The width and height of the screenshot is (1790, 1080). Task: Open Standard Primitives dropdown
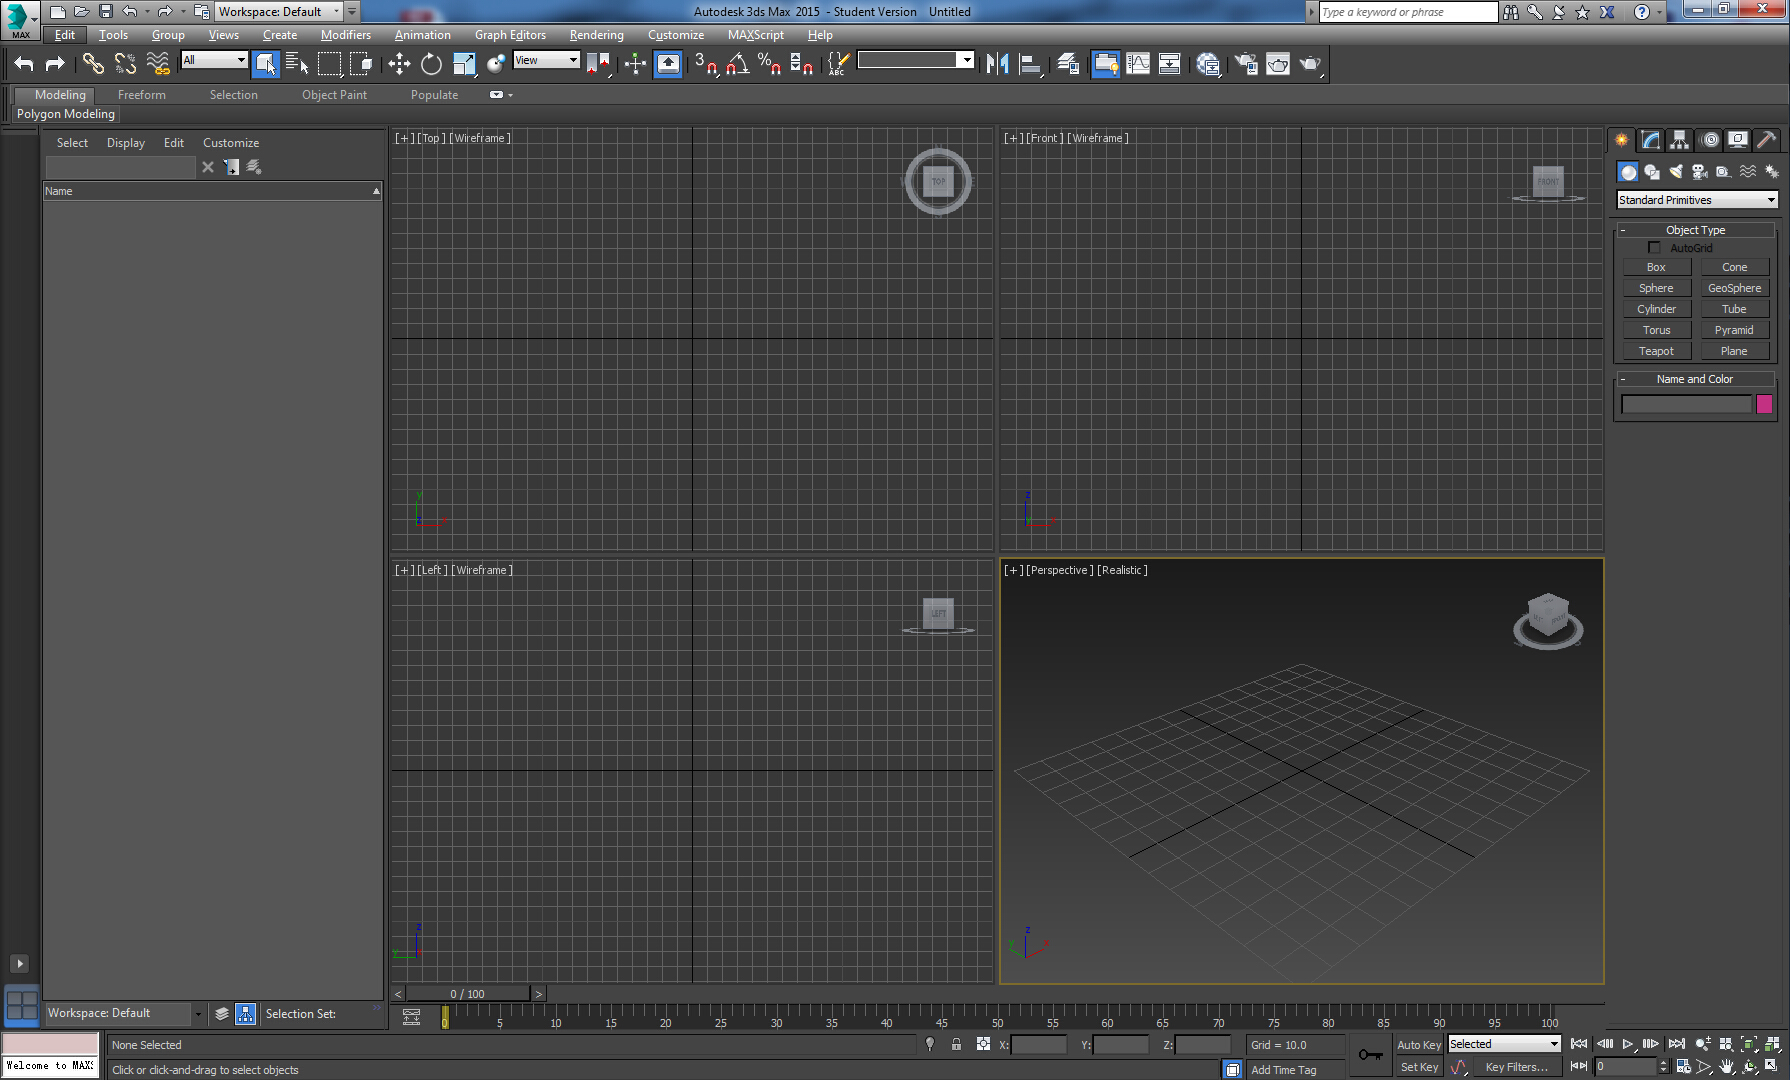pyautogui.click(x=1697, y=200)
